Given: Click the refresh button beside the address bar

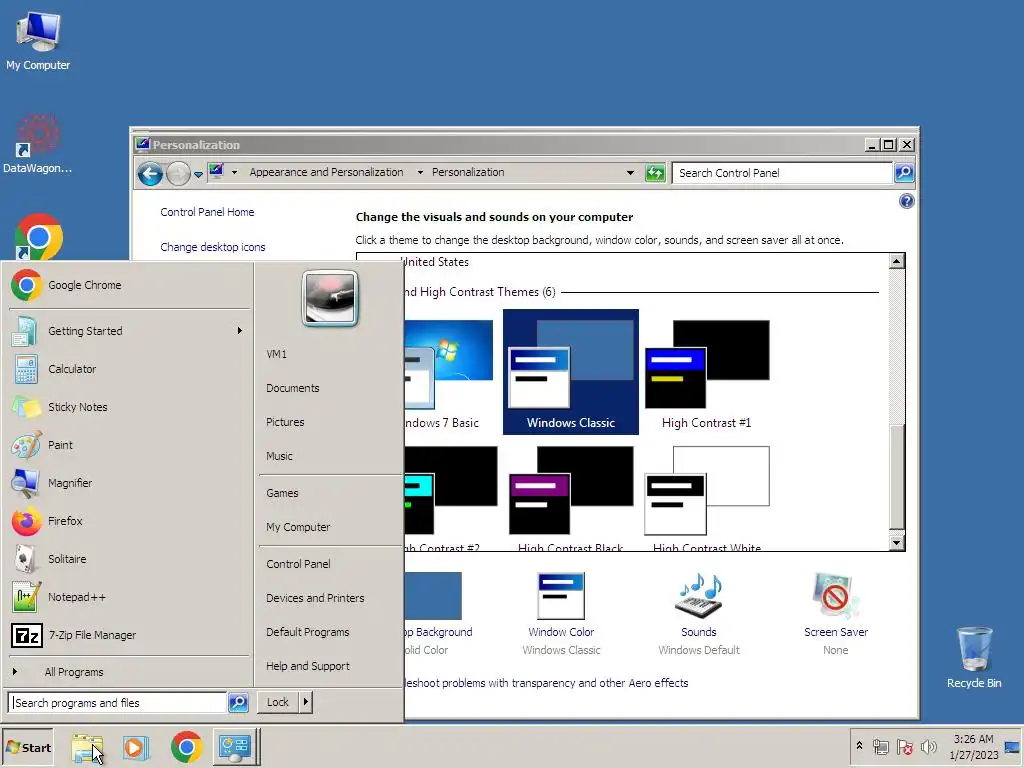Looking at the screenshot, I should point(654,173).
